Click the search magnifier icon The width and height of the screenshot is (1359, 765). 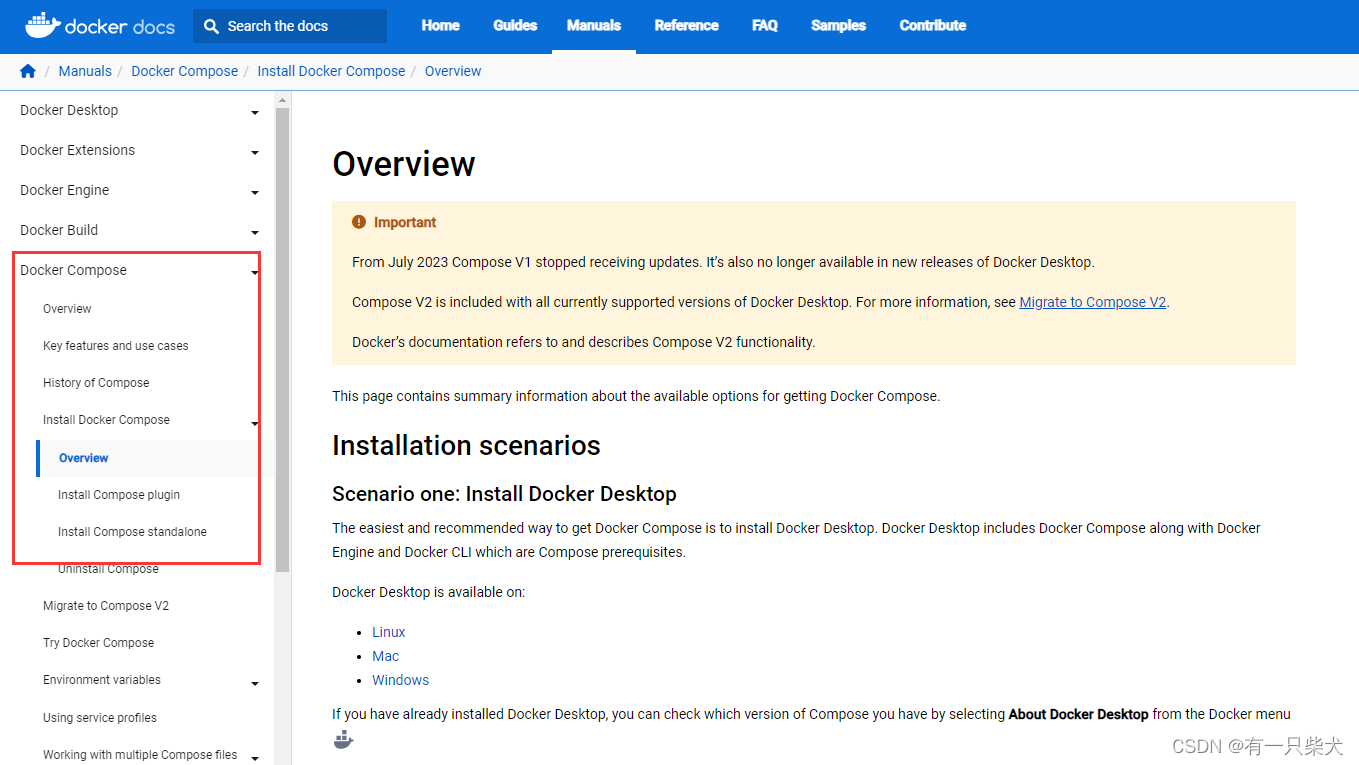point(211,26)
